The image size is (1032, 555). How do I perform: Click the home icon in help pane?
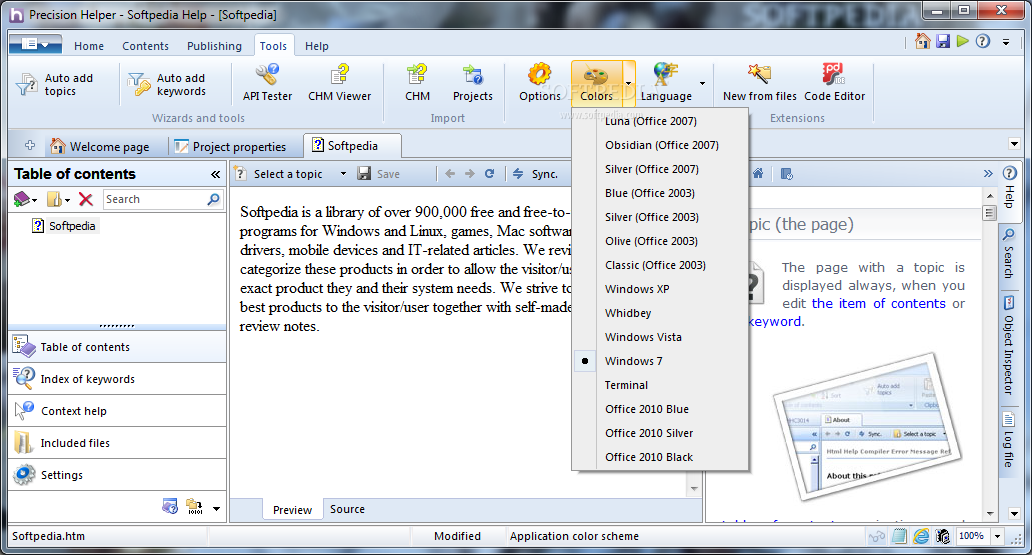[758, 173]
